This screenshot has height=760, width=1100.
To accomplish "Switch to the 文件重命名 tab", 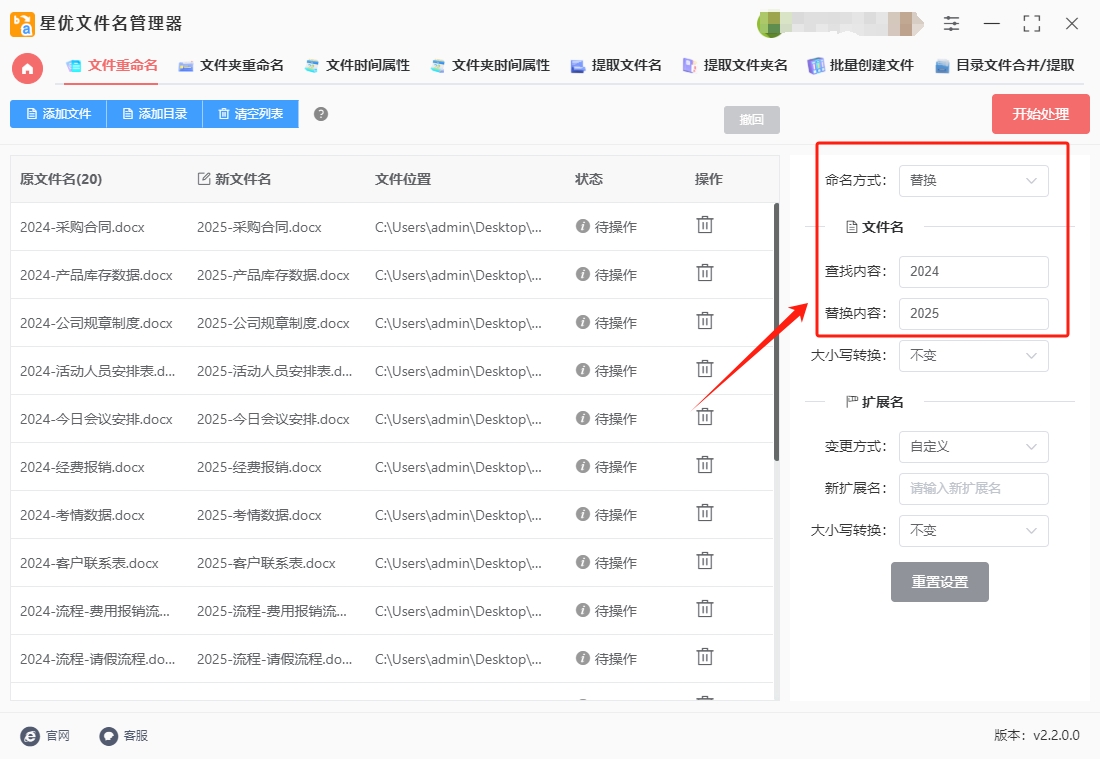I will pos(112,66).
